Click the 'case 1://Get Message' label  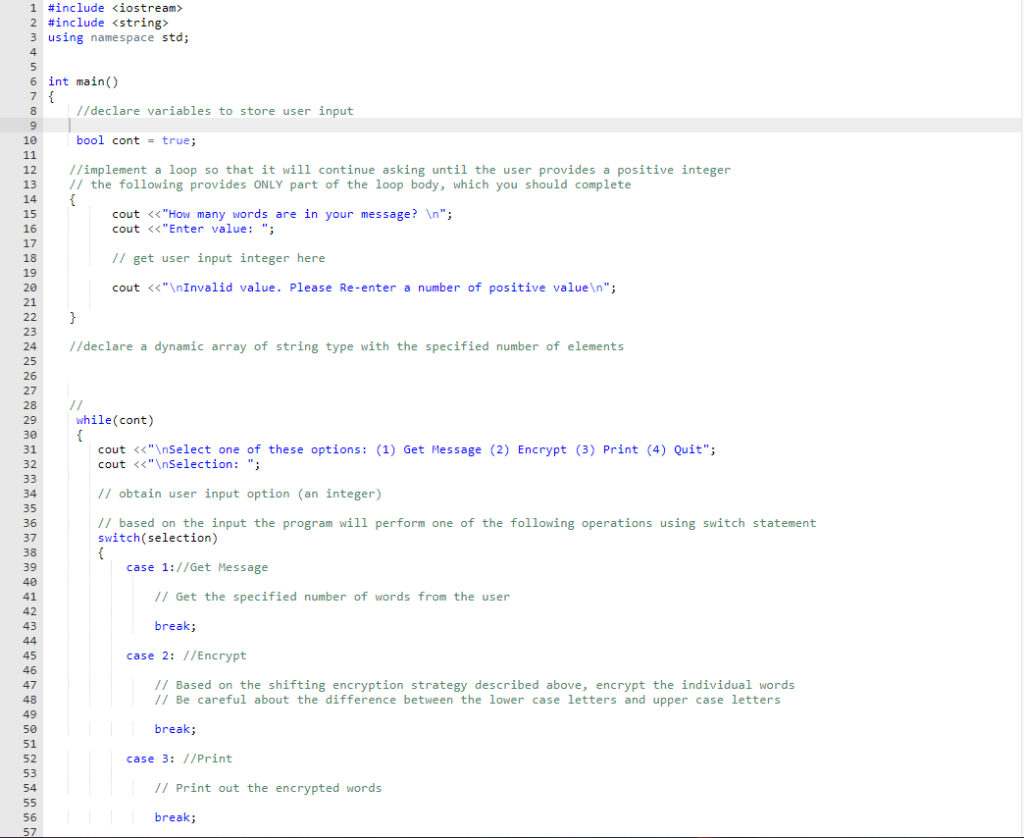tap(180, 567)
